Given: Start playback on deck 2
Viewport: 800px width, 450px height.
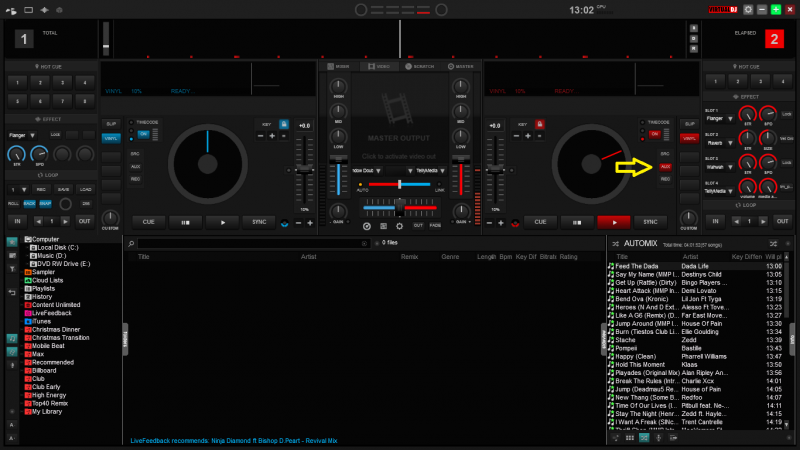Looking at the screenshot, I should [614, 222].
